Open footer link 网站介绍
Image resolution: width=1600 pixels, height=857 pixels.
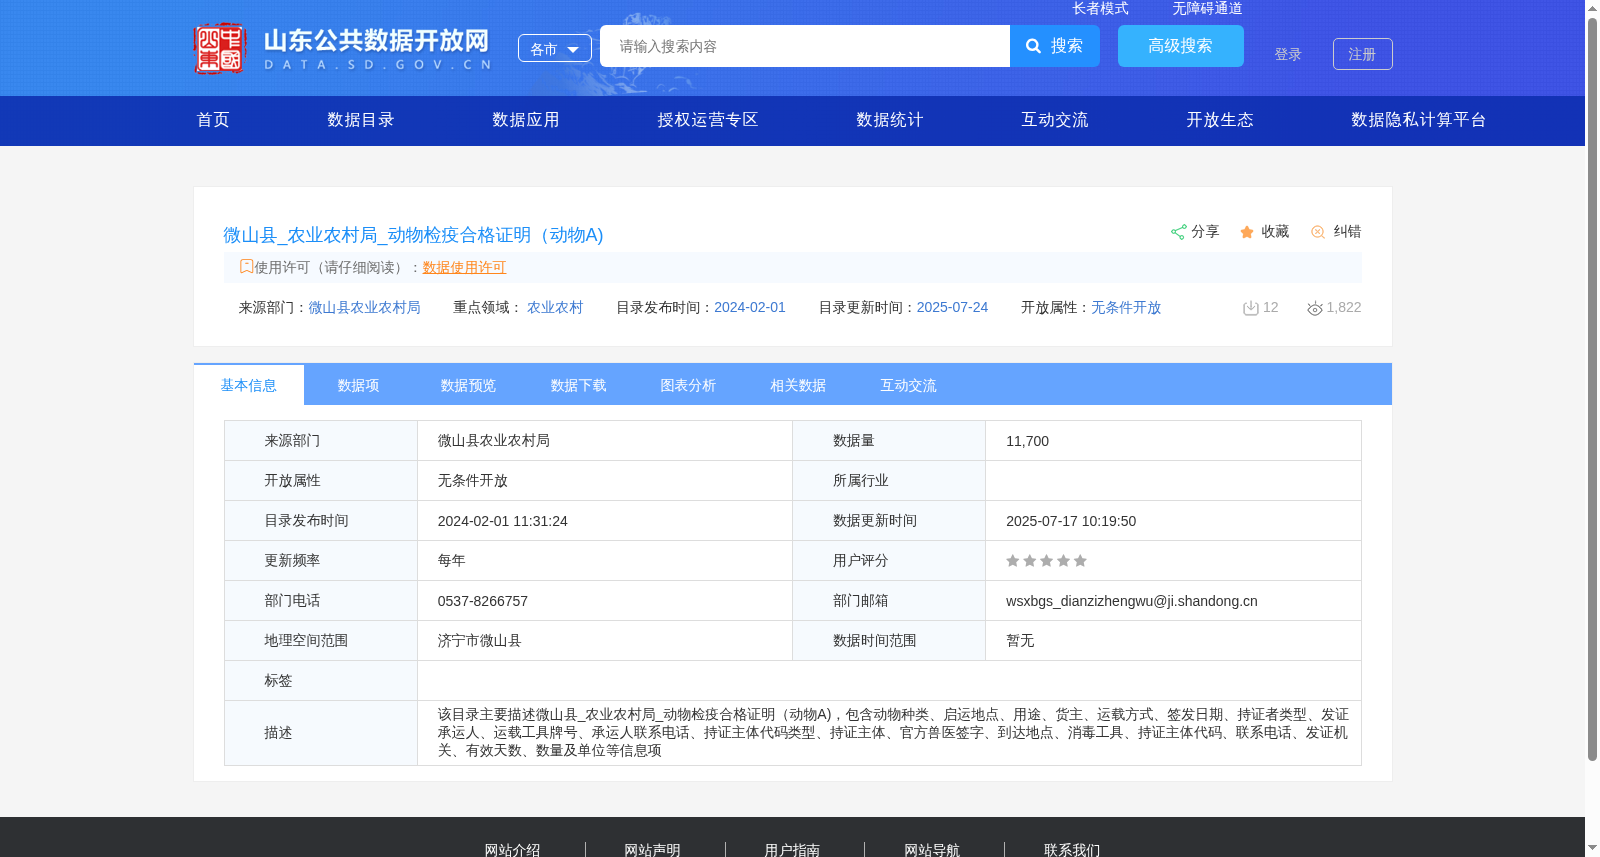click(x=512, y=850)
